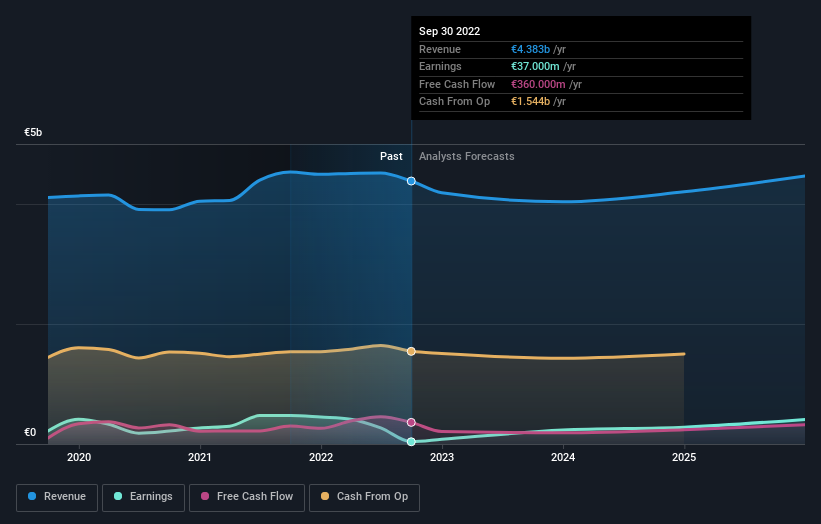Click the Cash From Op label in tooltip
The width and height of the screenshot is (821, 524).
[454, 102]
